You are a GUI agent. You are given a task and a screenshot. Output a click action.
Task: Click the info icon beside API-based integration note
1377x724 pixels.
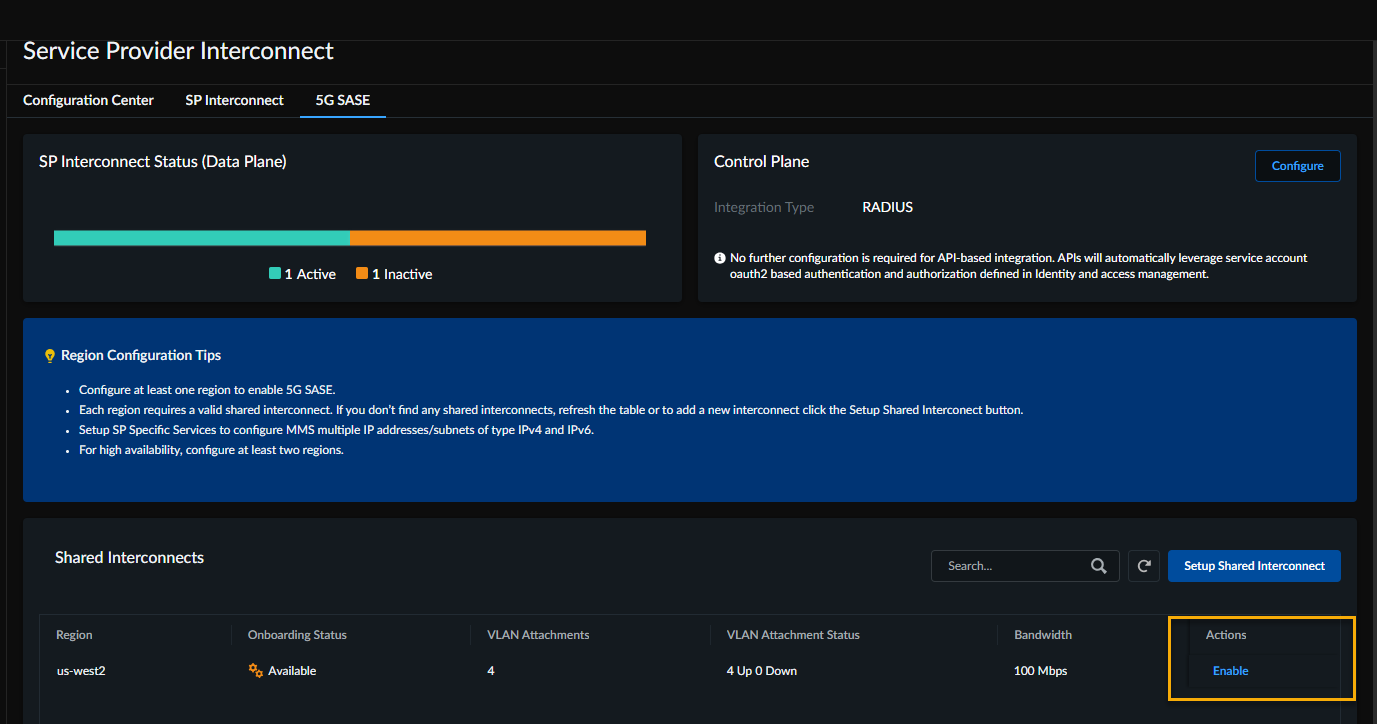tap(720, 258)
